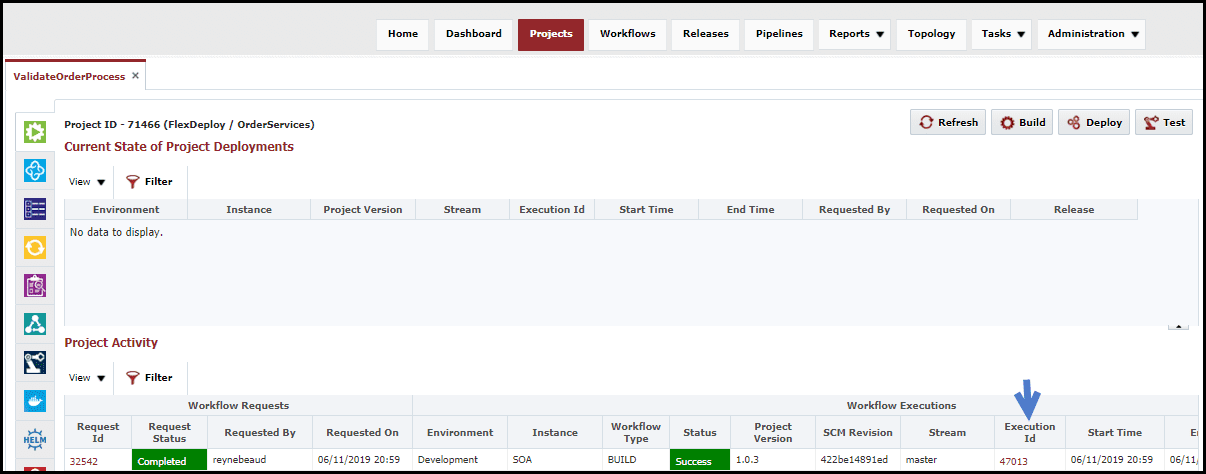Expand the Tasks dropdown menu
Viewport: 1206px width, 474px height.
[x=1003, y=34]
